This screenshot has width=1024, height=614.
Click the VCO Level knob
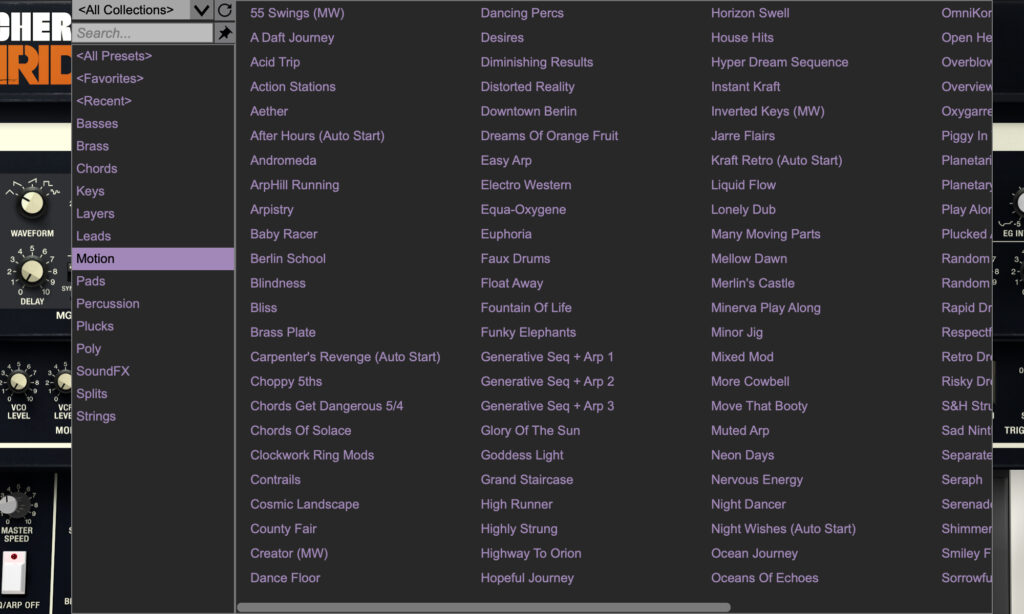[x=18, y=381]
